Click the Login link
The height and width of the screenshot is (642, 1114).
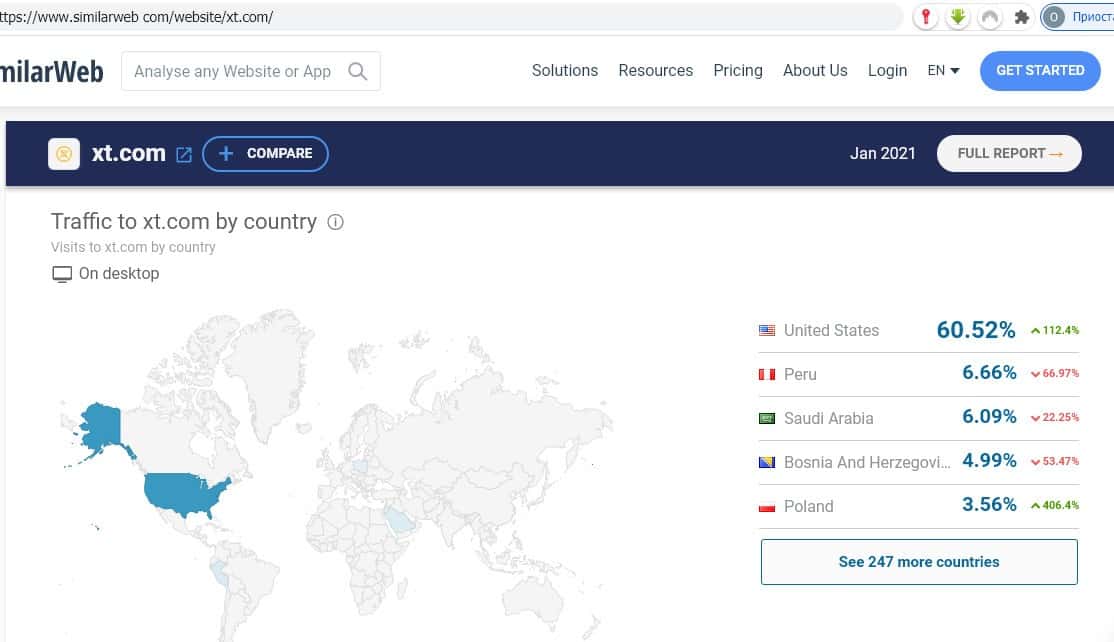(x=887, y=71)
